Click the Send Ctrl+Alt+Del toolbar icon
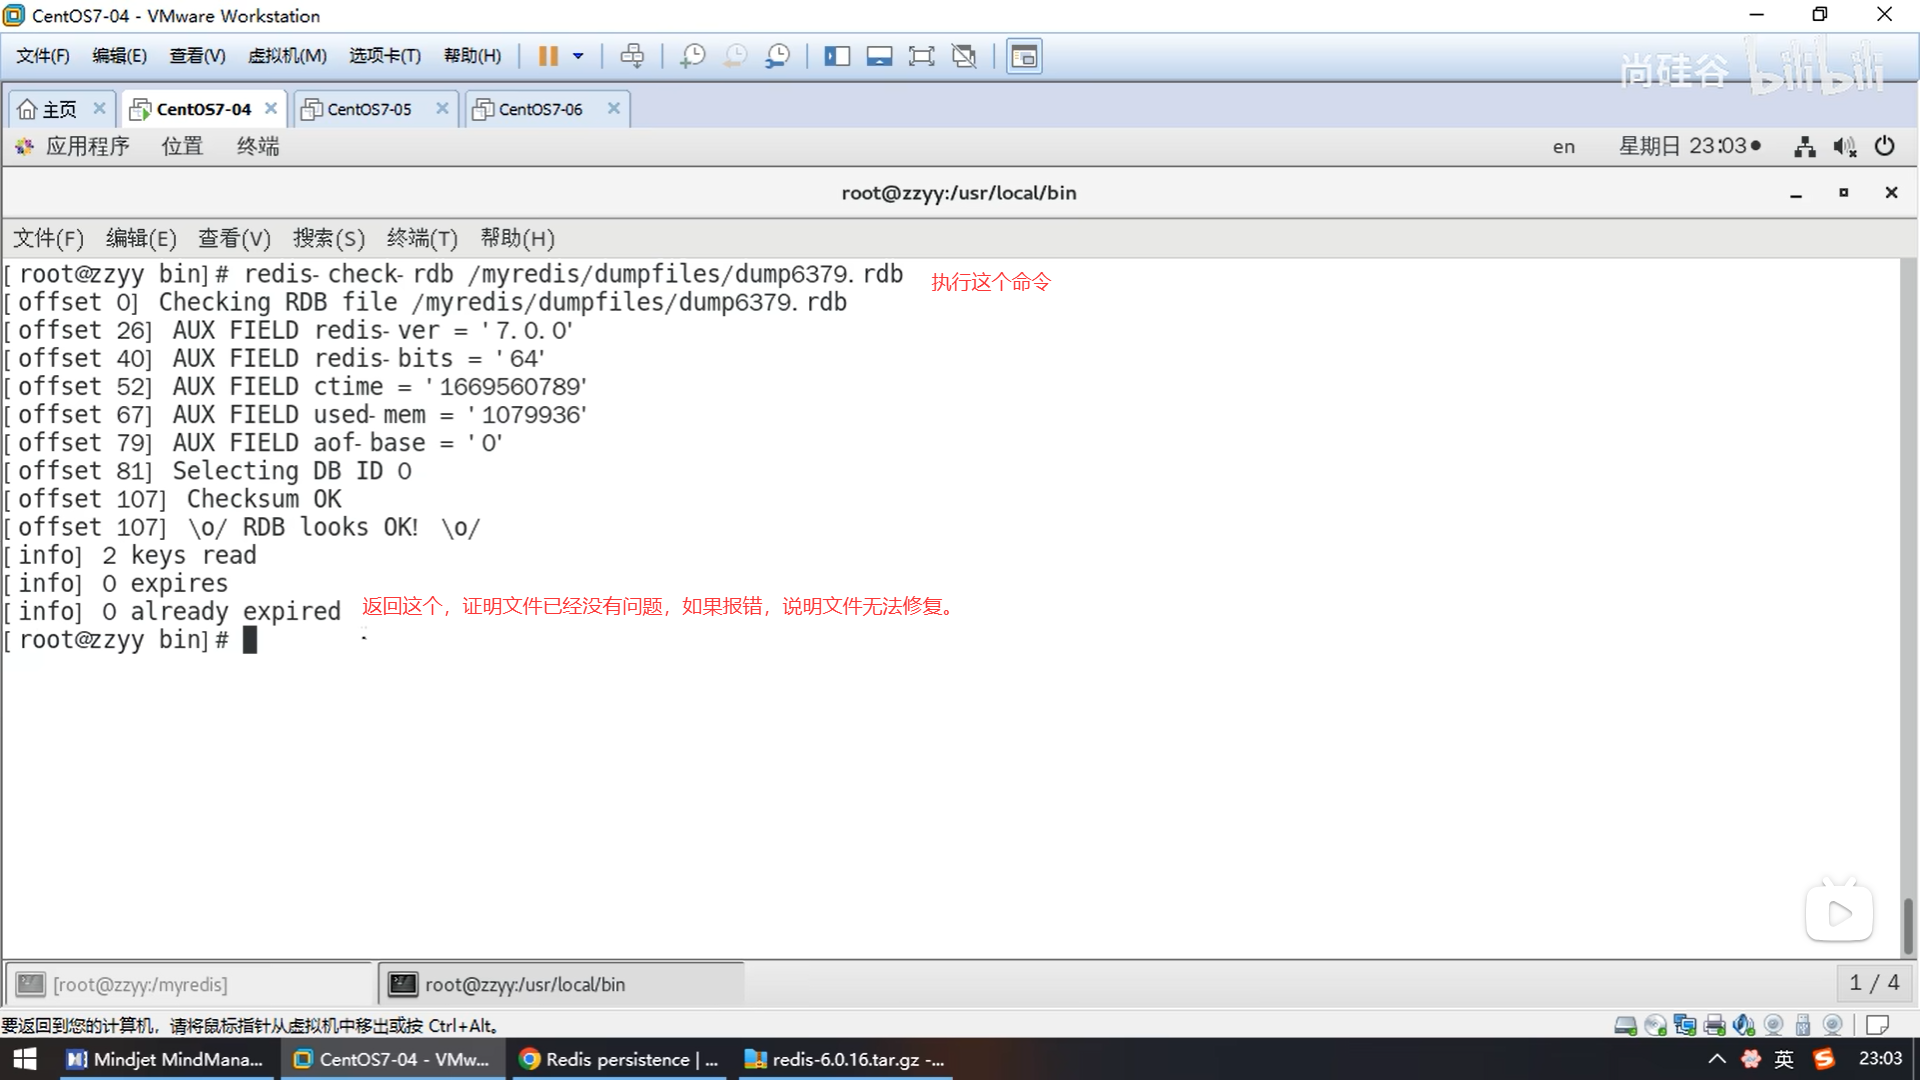 632,56
